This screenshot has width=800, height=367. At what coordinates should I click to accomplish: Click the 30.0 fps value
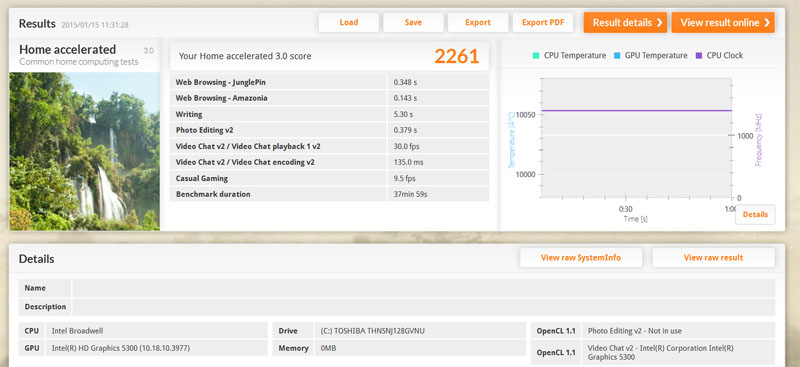405,146
